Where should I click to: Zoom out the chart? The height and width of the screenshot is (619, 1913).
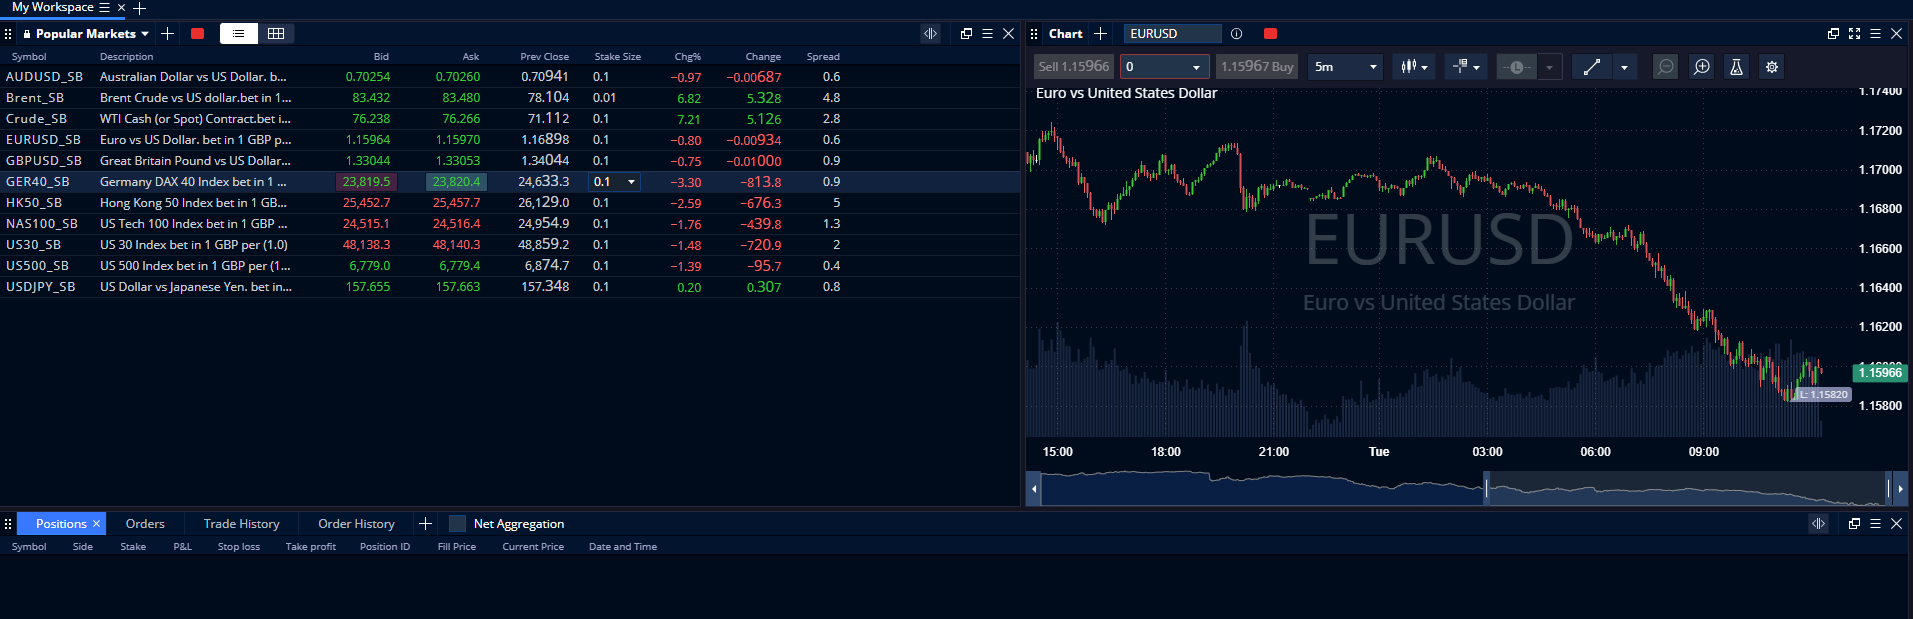[x=1665, y=67]
